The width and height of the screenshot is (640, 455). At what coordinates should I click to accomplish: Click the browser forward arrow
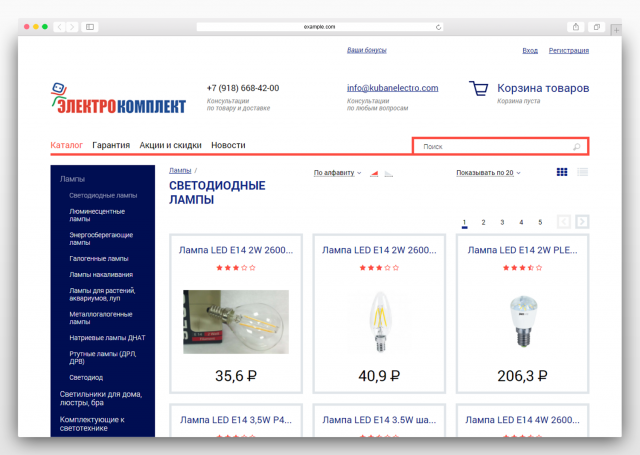(72, 27)
